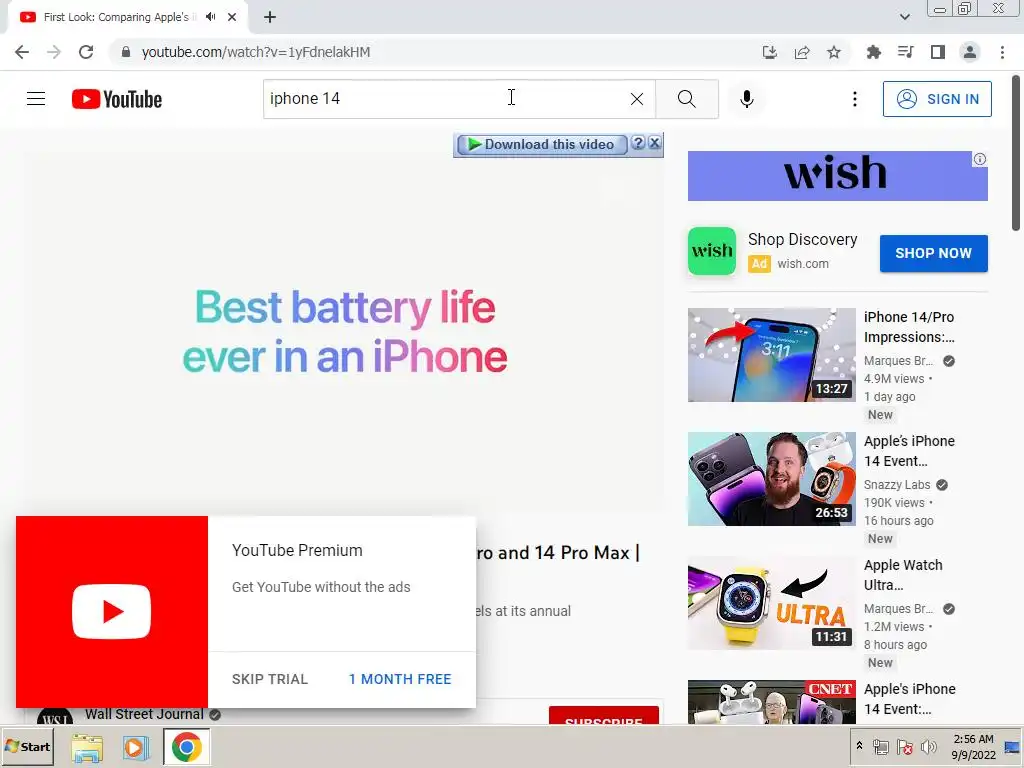This screenshot has width=1024, height=768.
Task: Start voice search with microphone
Action: 746,99
